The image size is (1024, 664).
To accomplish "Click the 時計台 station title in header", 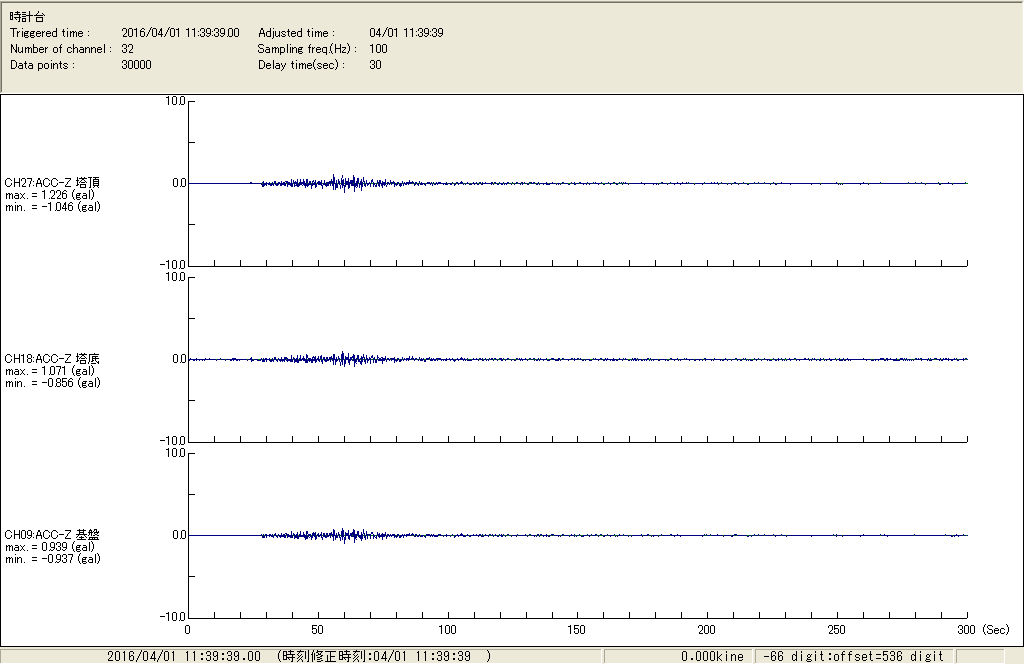I will click(27, 17).
